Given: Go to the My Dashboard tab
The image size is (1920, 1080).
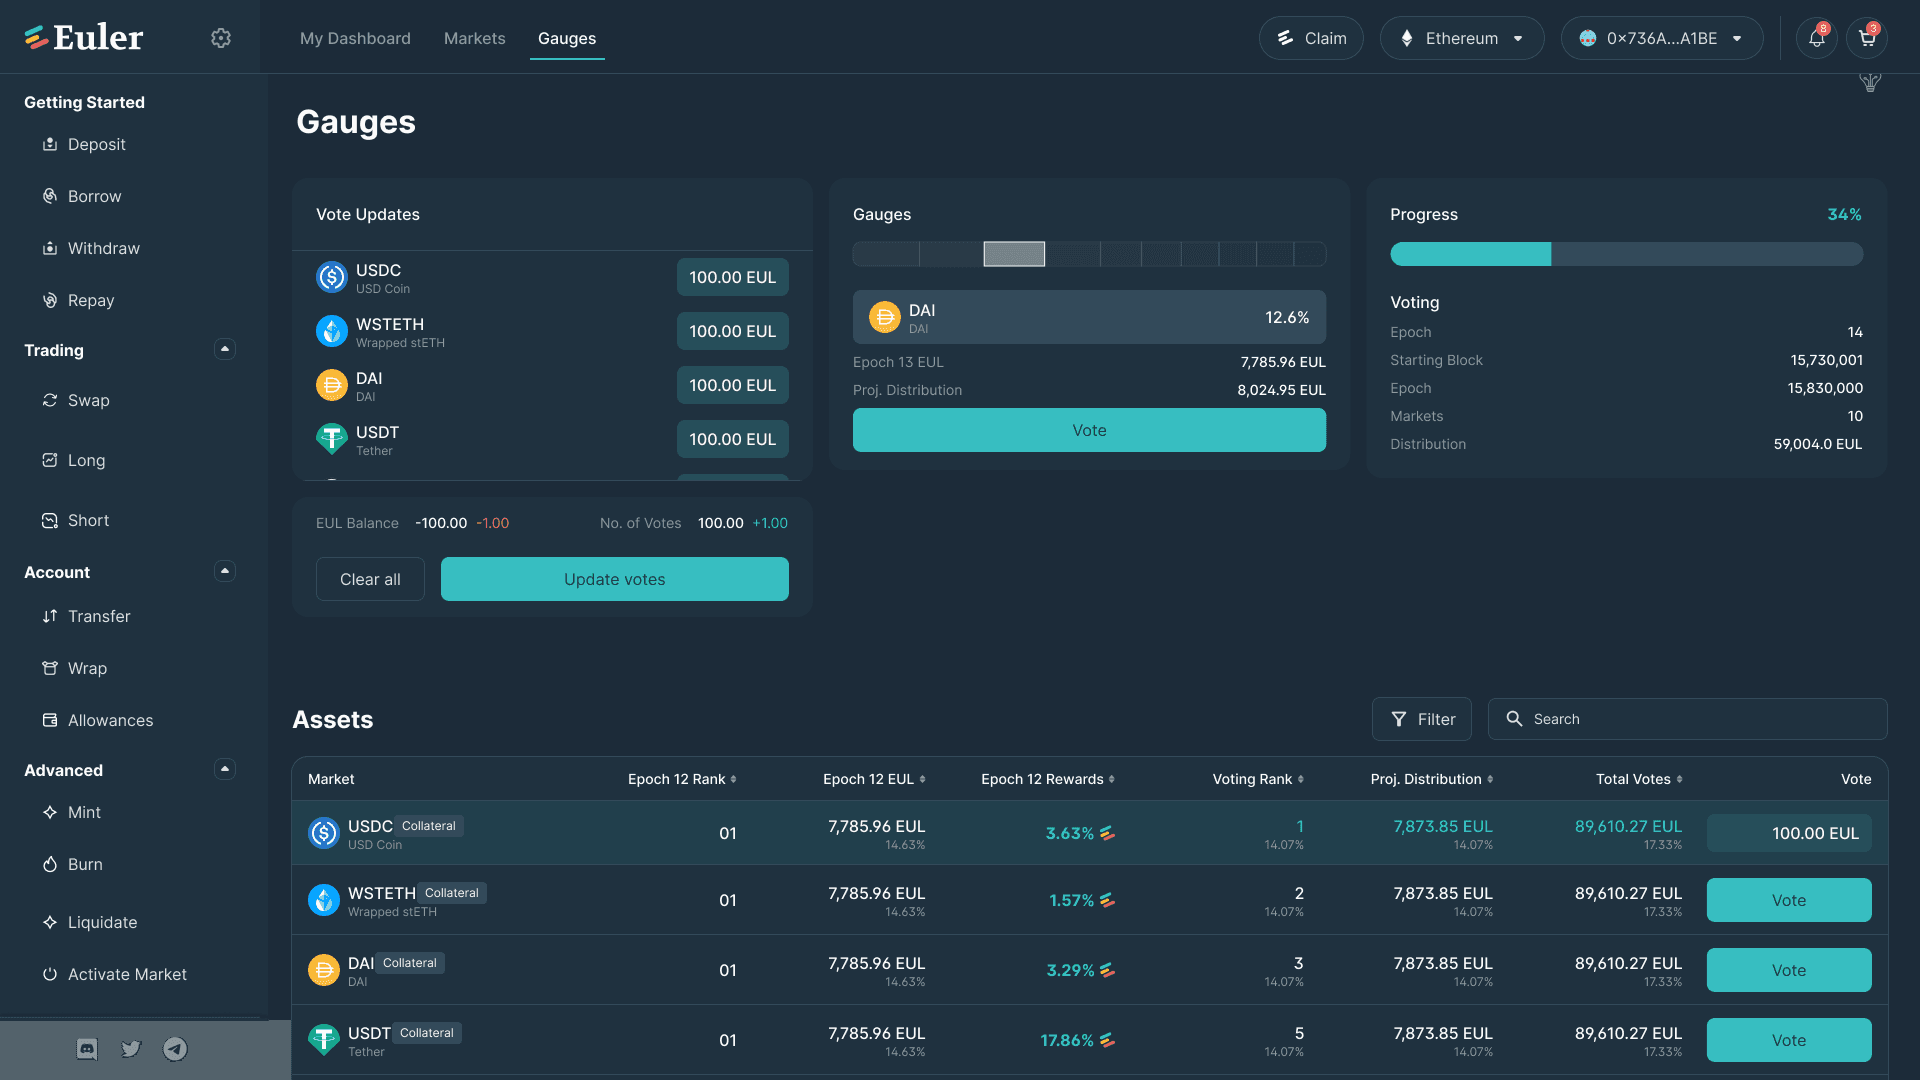Looking at the screenshot, I should point(355,38).
